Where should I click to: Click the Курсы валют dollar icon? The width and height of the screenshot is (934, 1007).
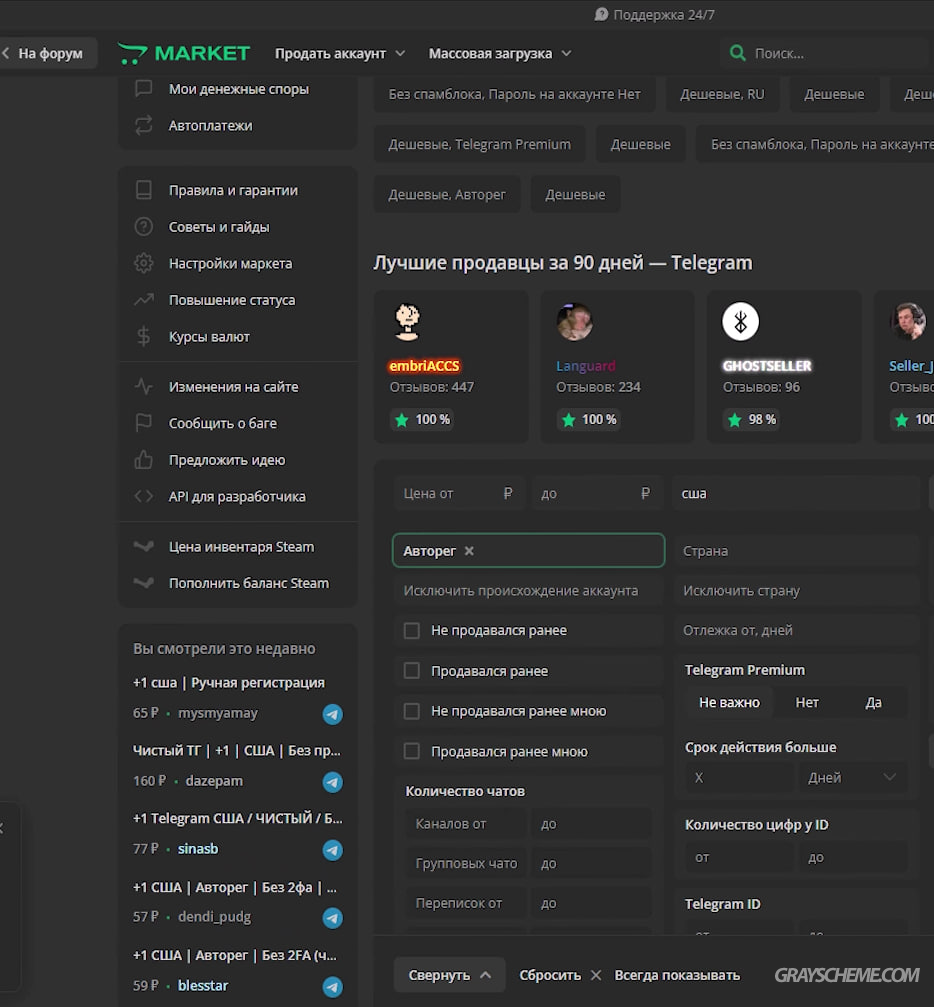143,337
